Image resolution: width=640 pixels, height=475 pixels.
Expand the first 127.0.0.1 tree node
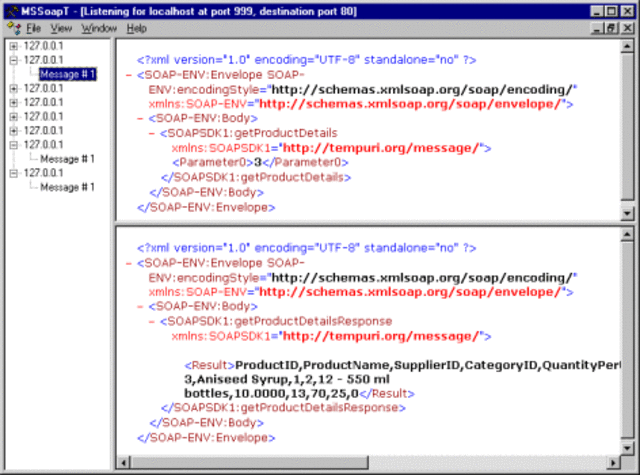[13, 46]
